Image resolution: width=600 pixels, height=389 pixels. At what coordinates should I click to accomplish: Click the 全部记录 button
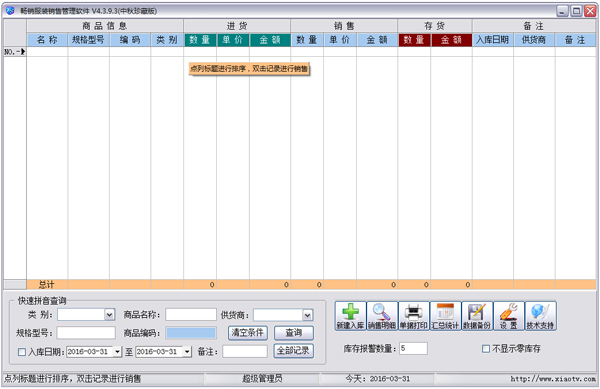(293, 351)
